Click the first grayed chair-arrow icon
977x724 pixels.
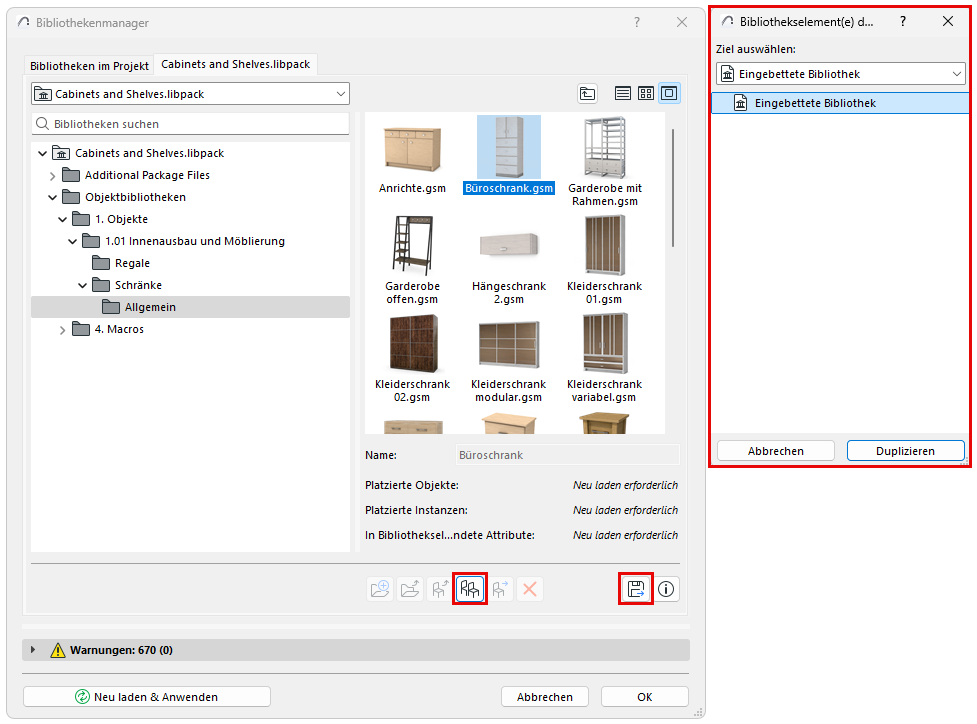click(440, 589)
